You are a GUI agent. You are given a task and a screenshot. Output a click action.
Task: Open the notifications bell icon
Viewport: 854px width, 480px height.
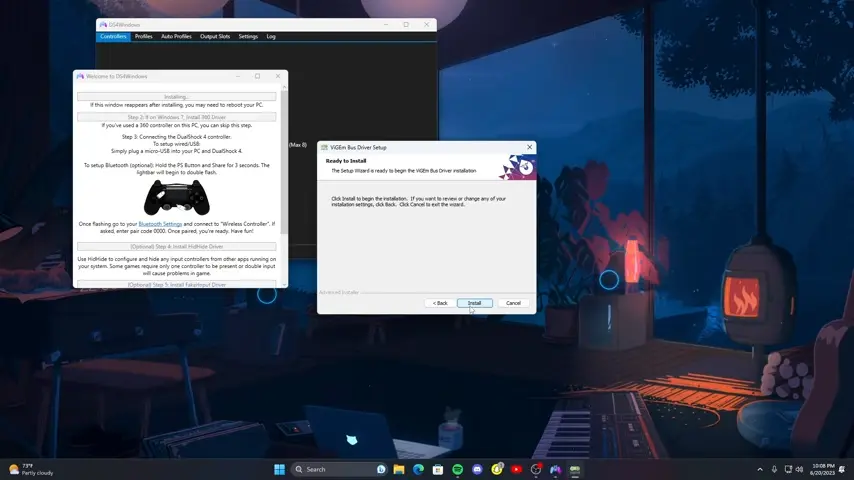[842, 469]
